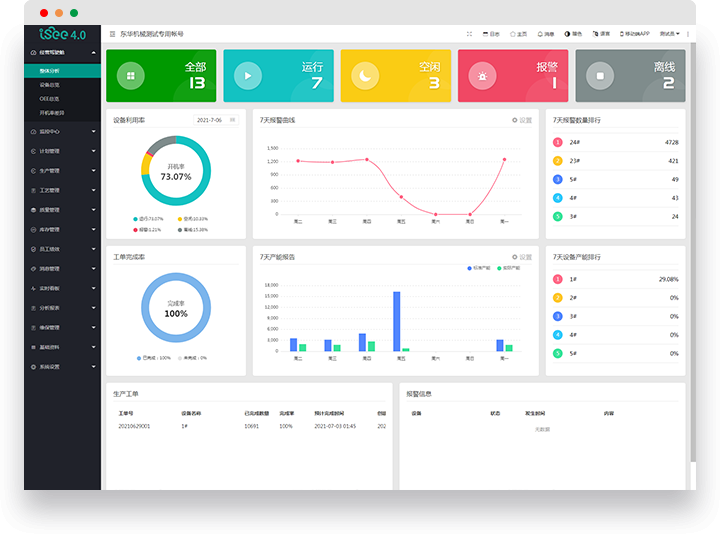720x534 pixels.
Task: Click 设置 on the 7天产能报告 panel
Action: [x=521, y=257]
